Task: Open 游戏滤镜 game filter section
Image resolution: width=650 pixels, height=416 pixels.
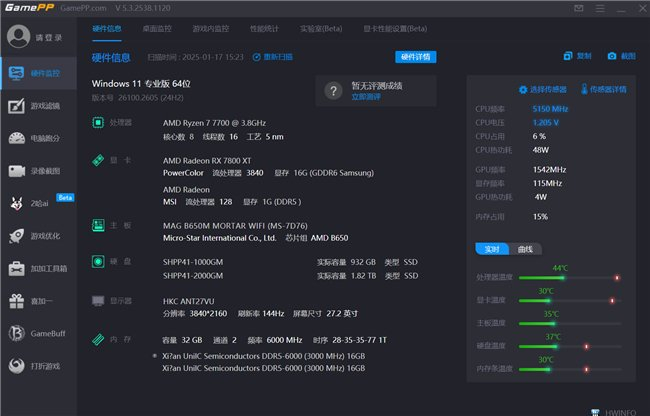Action: 39,106
